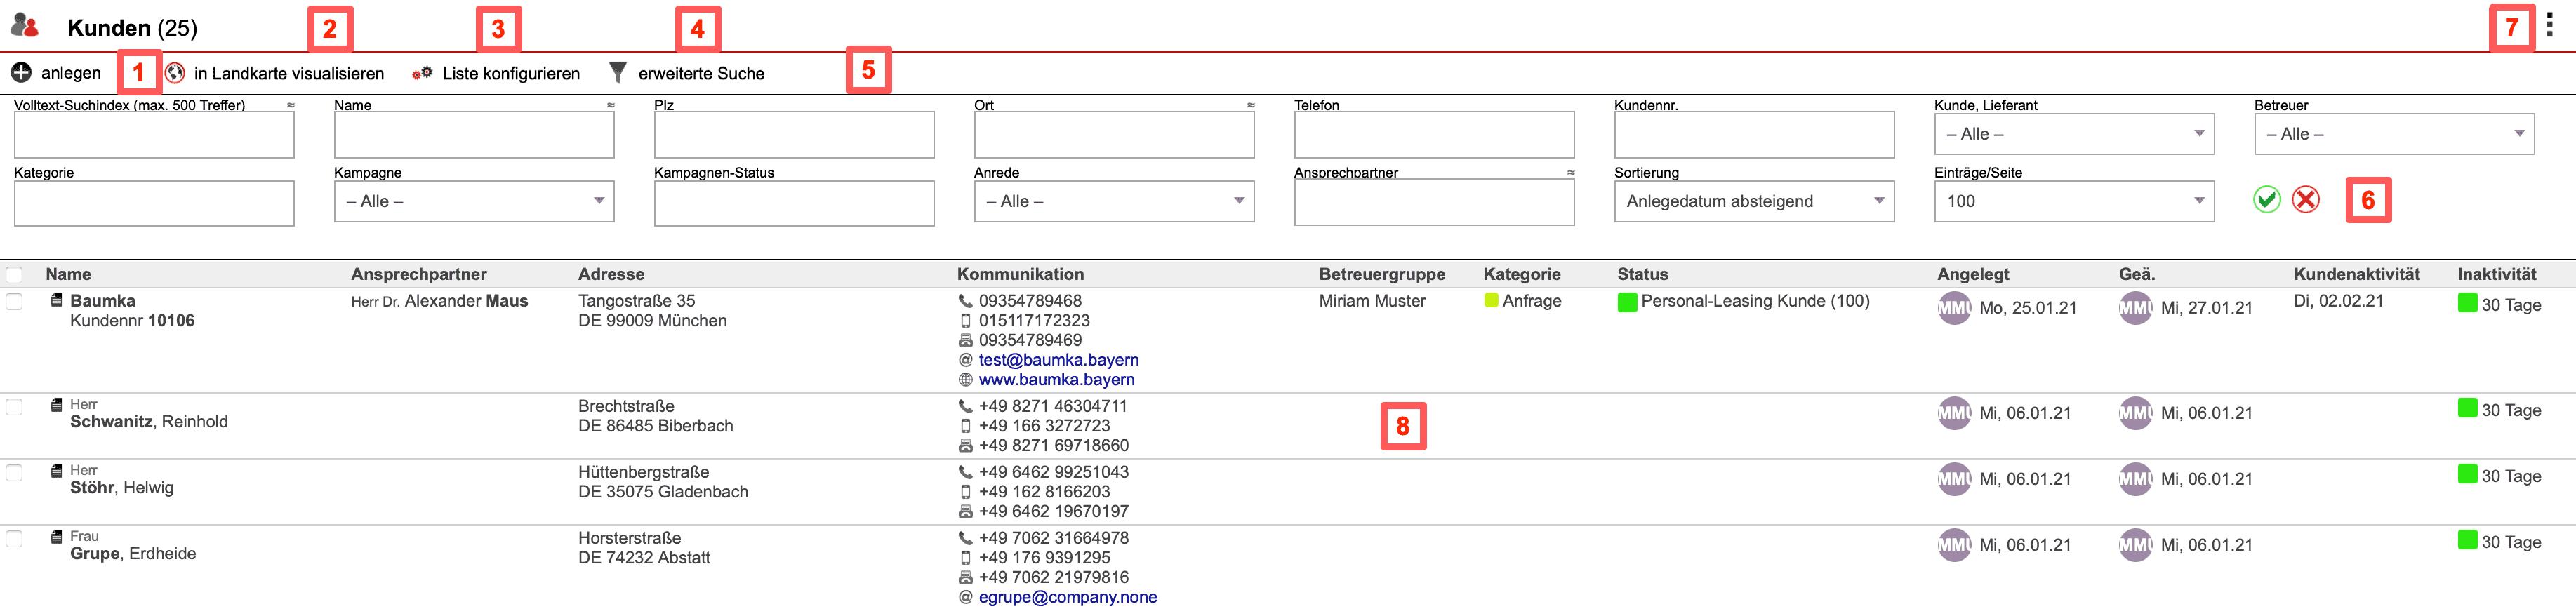Focus the Volltext-Suchindex input field
This screenshot has height=609, width=2576.
[x=154, y=135]
